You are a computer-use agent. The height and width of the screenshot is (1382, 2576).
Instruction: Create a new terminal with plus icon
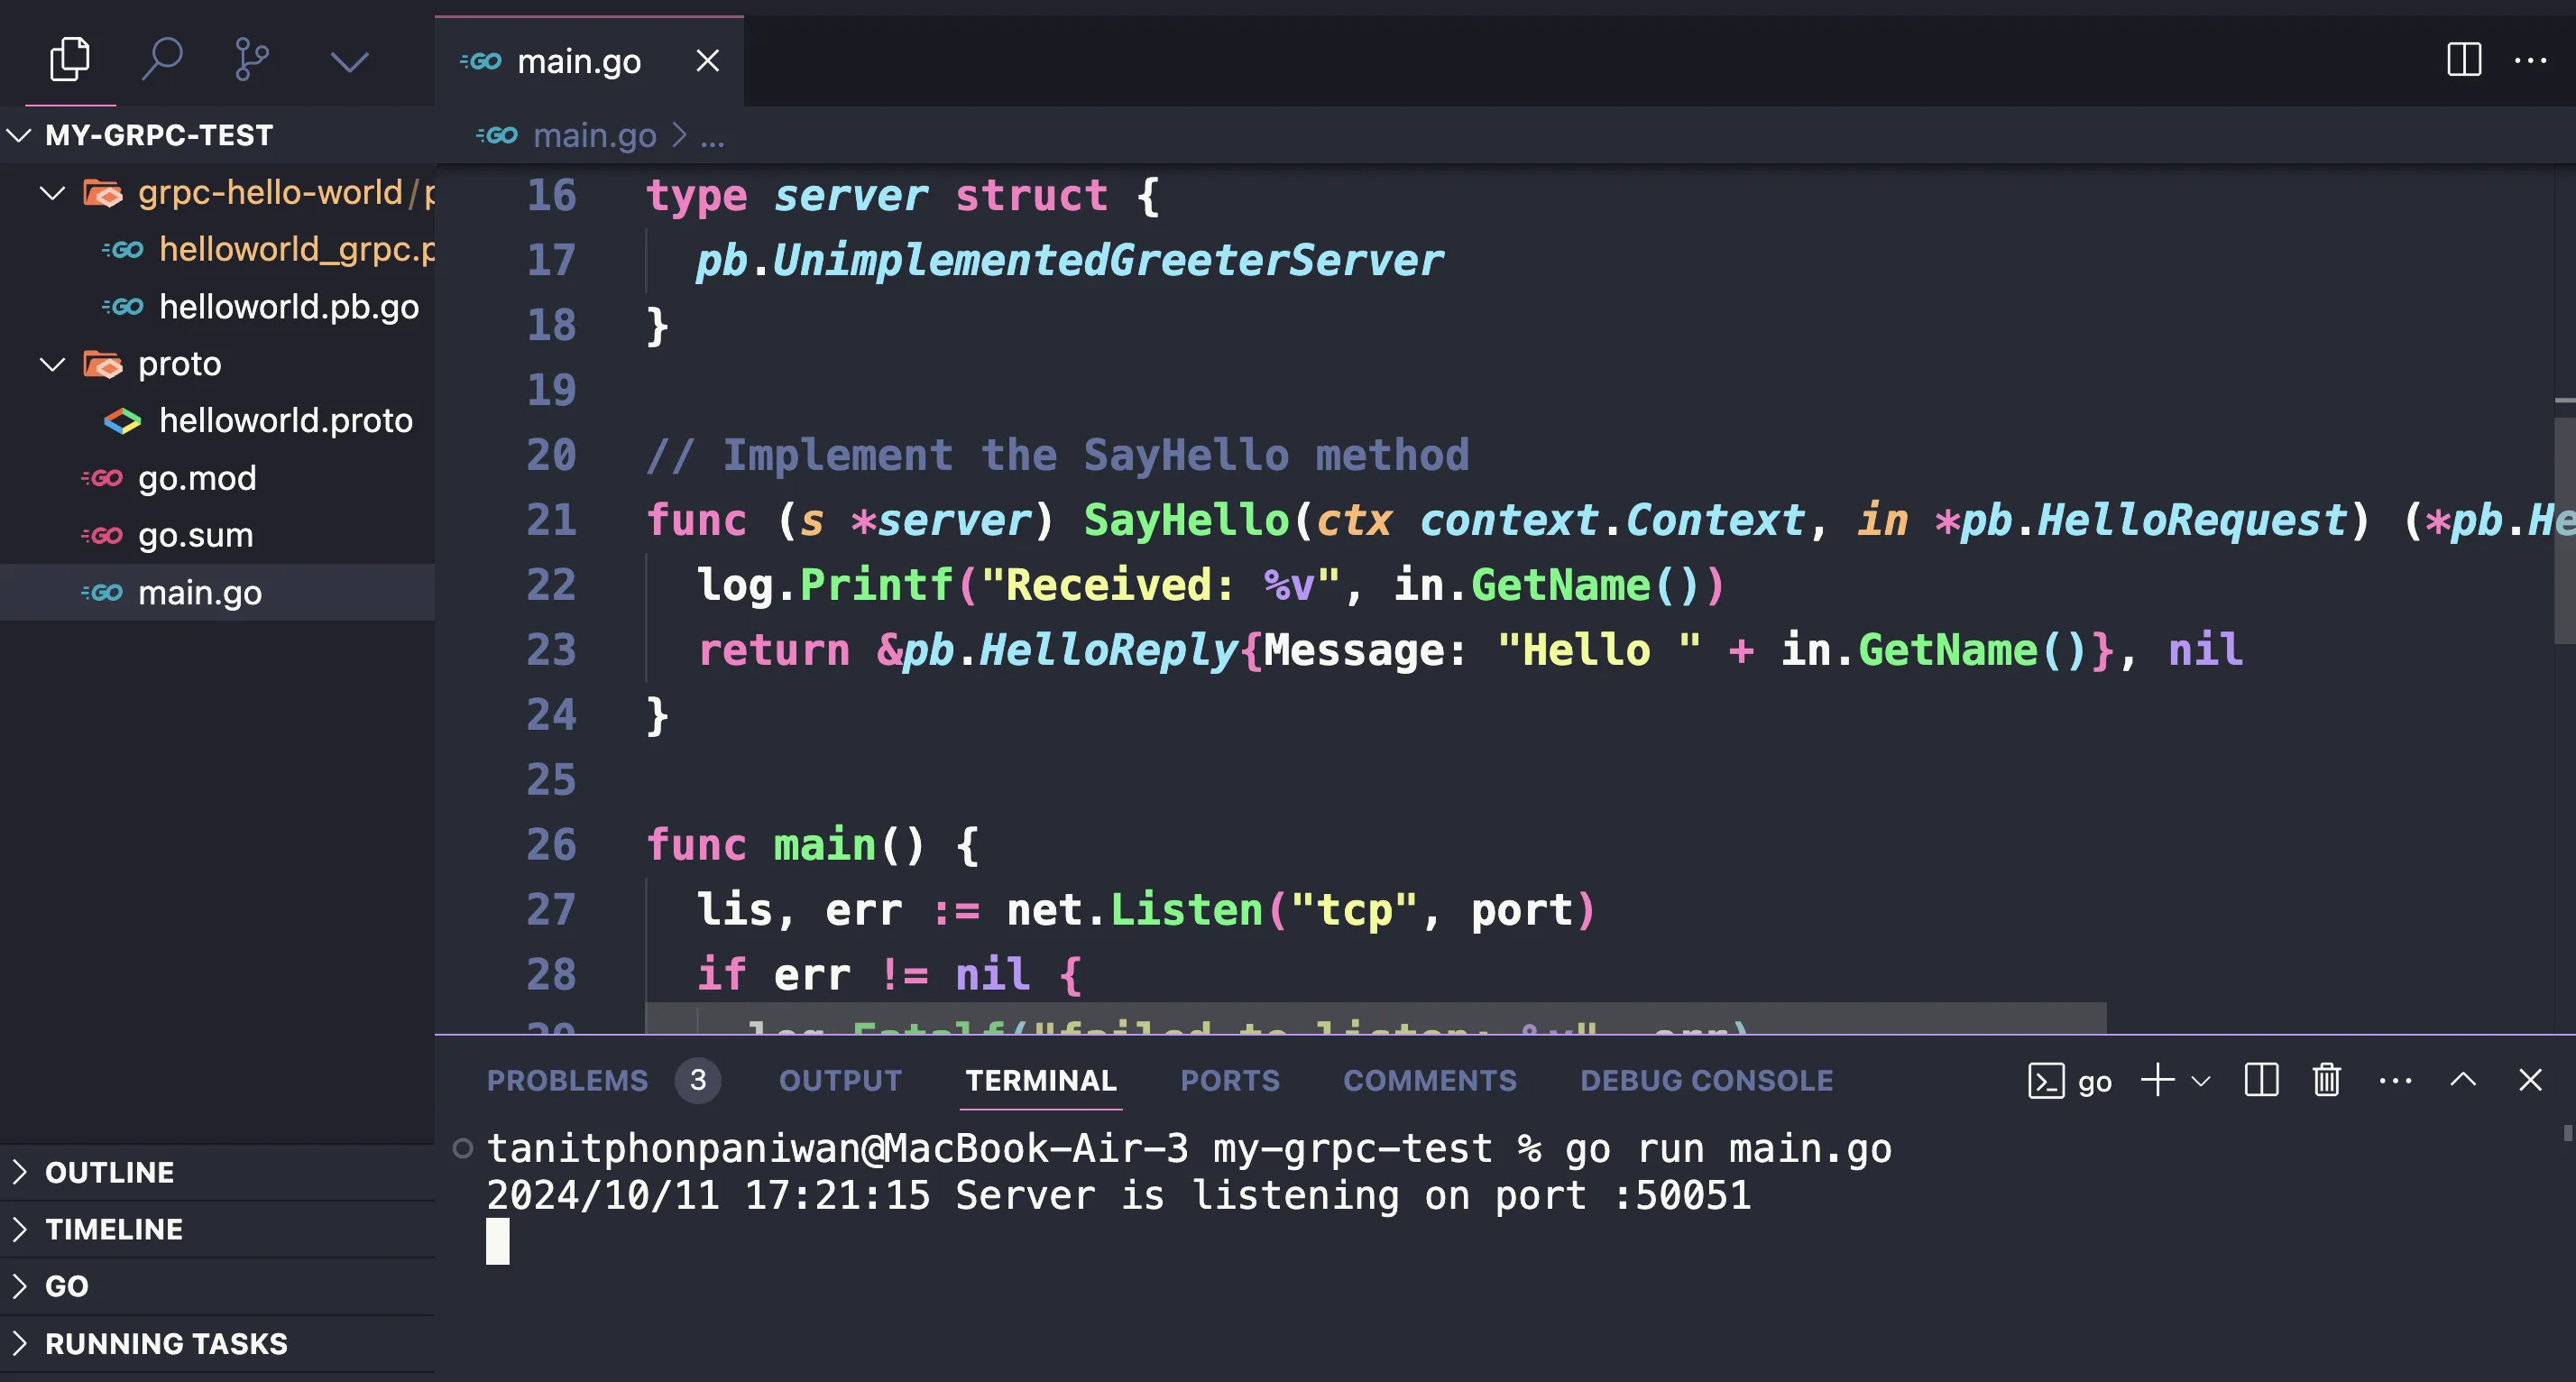[x=2157, y=1080]
